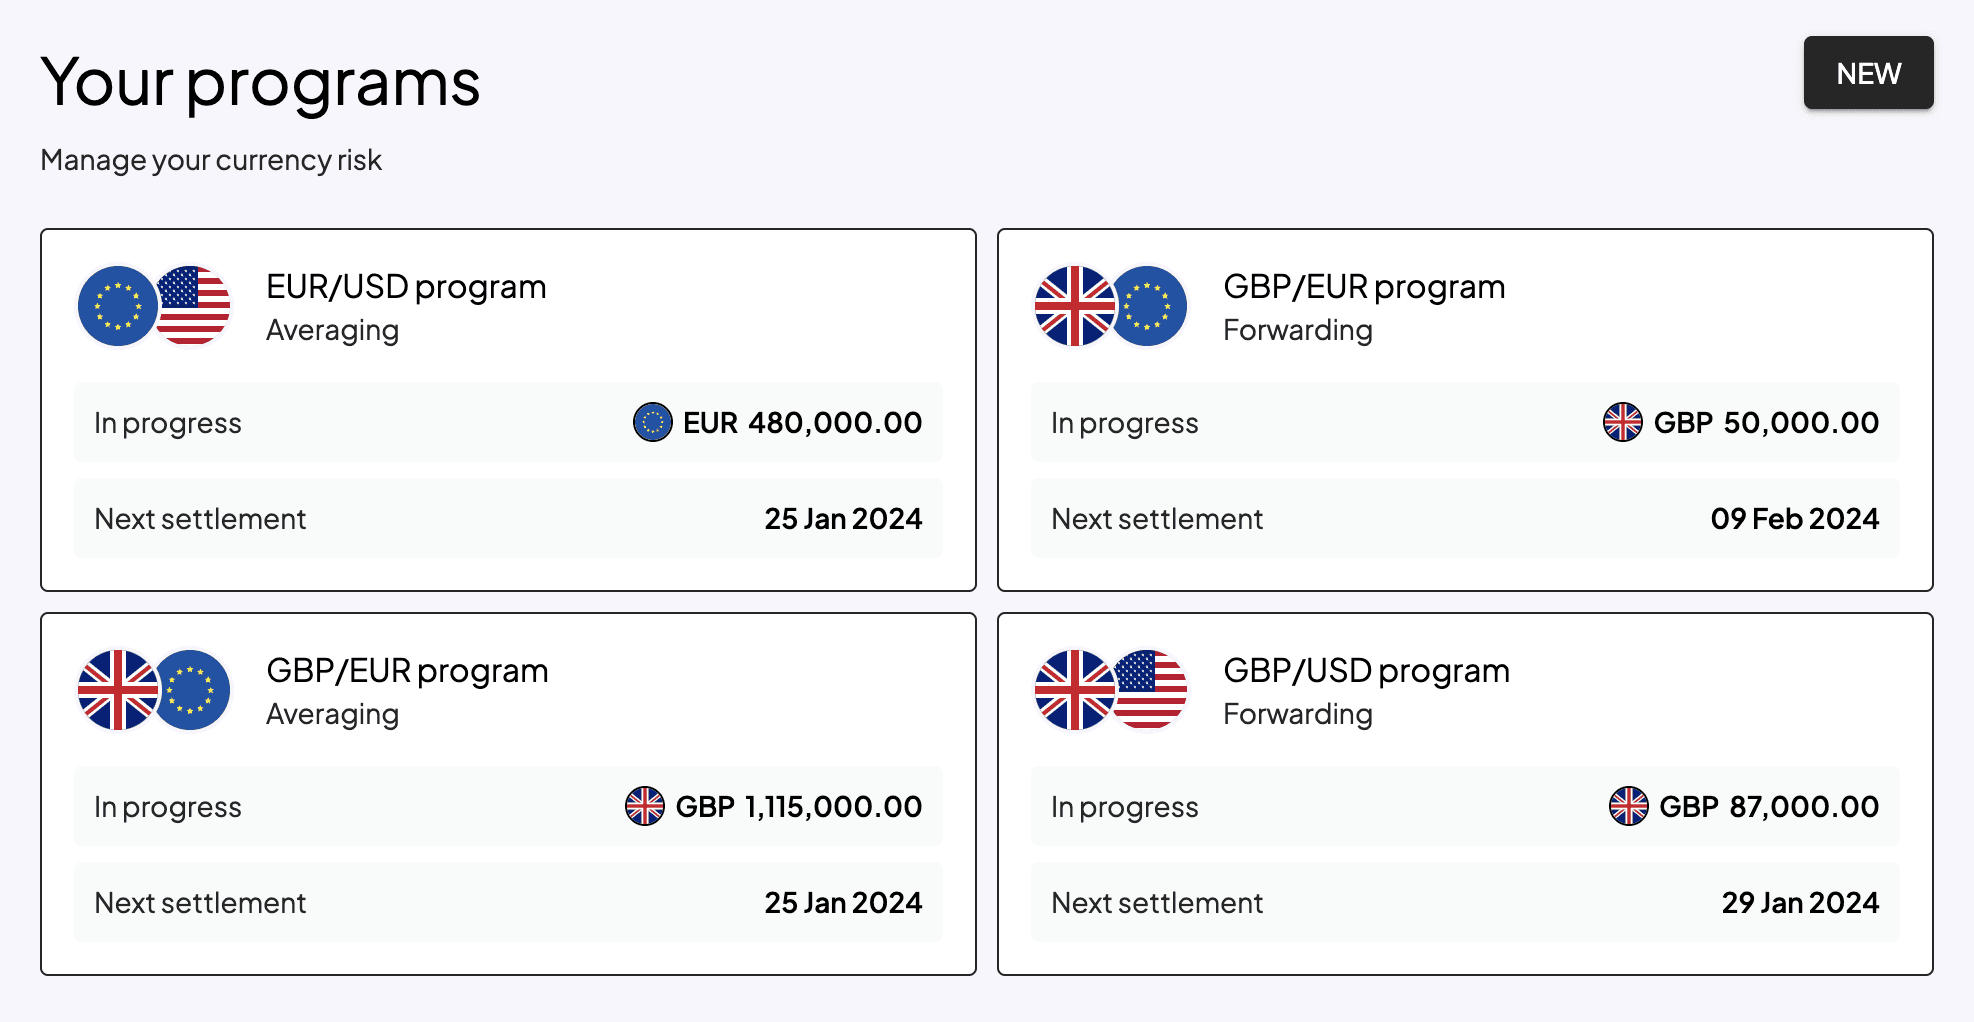
Task: Select the GBP flag icon on GBP/EUR Forwarding card
Action: [x=1074, y=306]
